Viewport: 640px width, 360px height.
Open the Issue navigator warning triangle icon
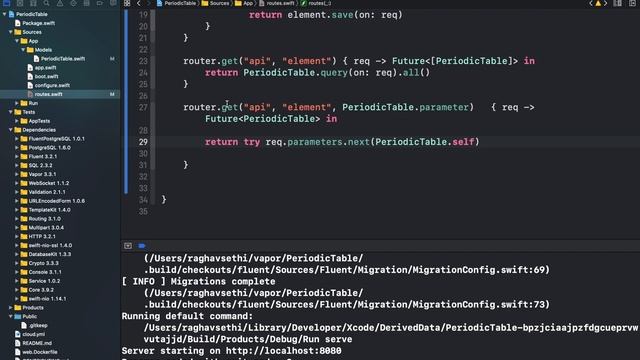click(x=60, y=3)
